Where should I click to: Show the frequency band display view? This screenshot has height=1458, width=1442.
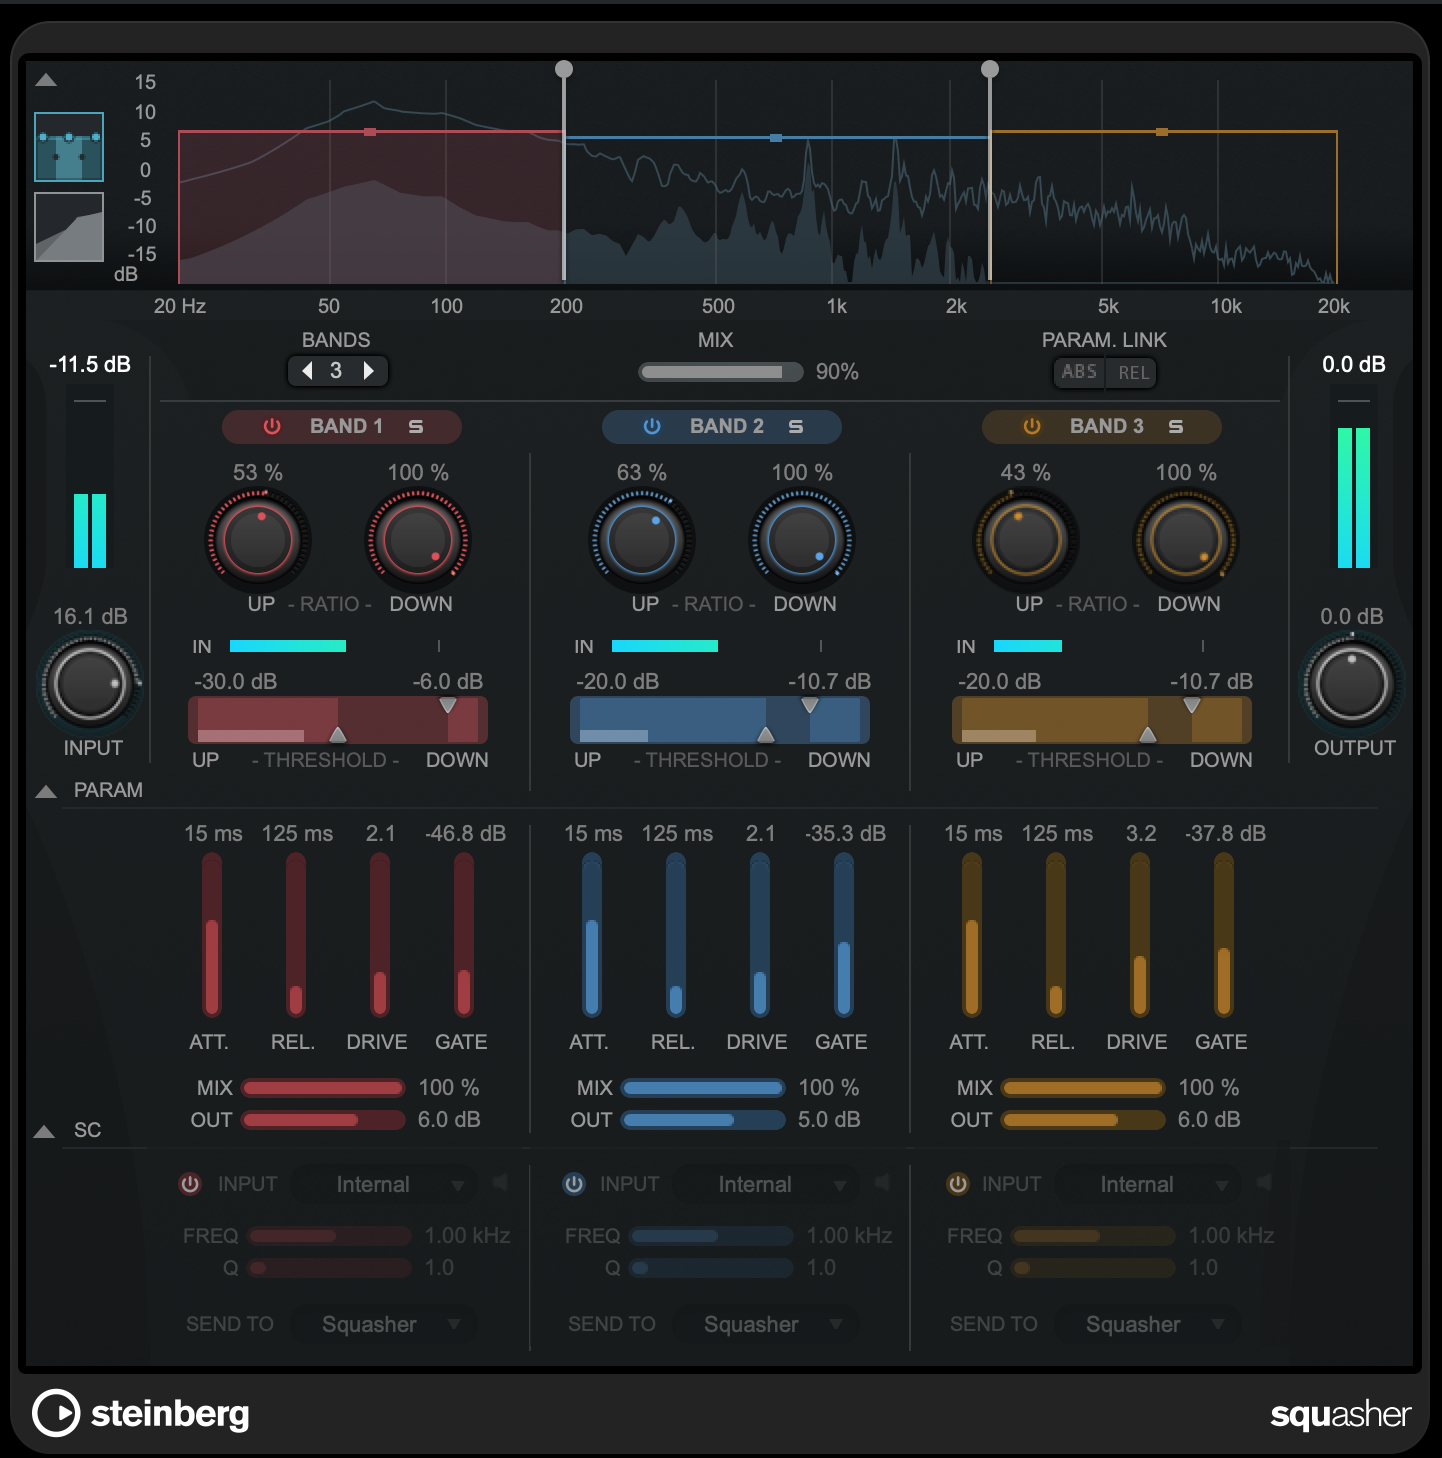69,147
